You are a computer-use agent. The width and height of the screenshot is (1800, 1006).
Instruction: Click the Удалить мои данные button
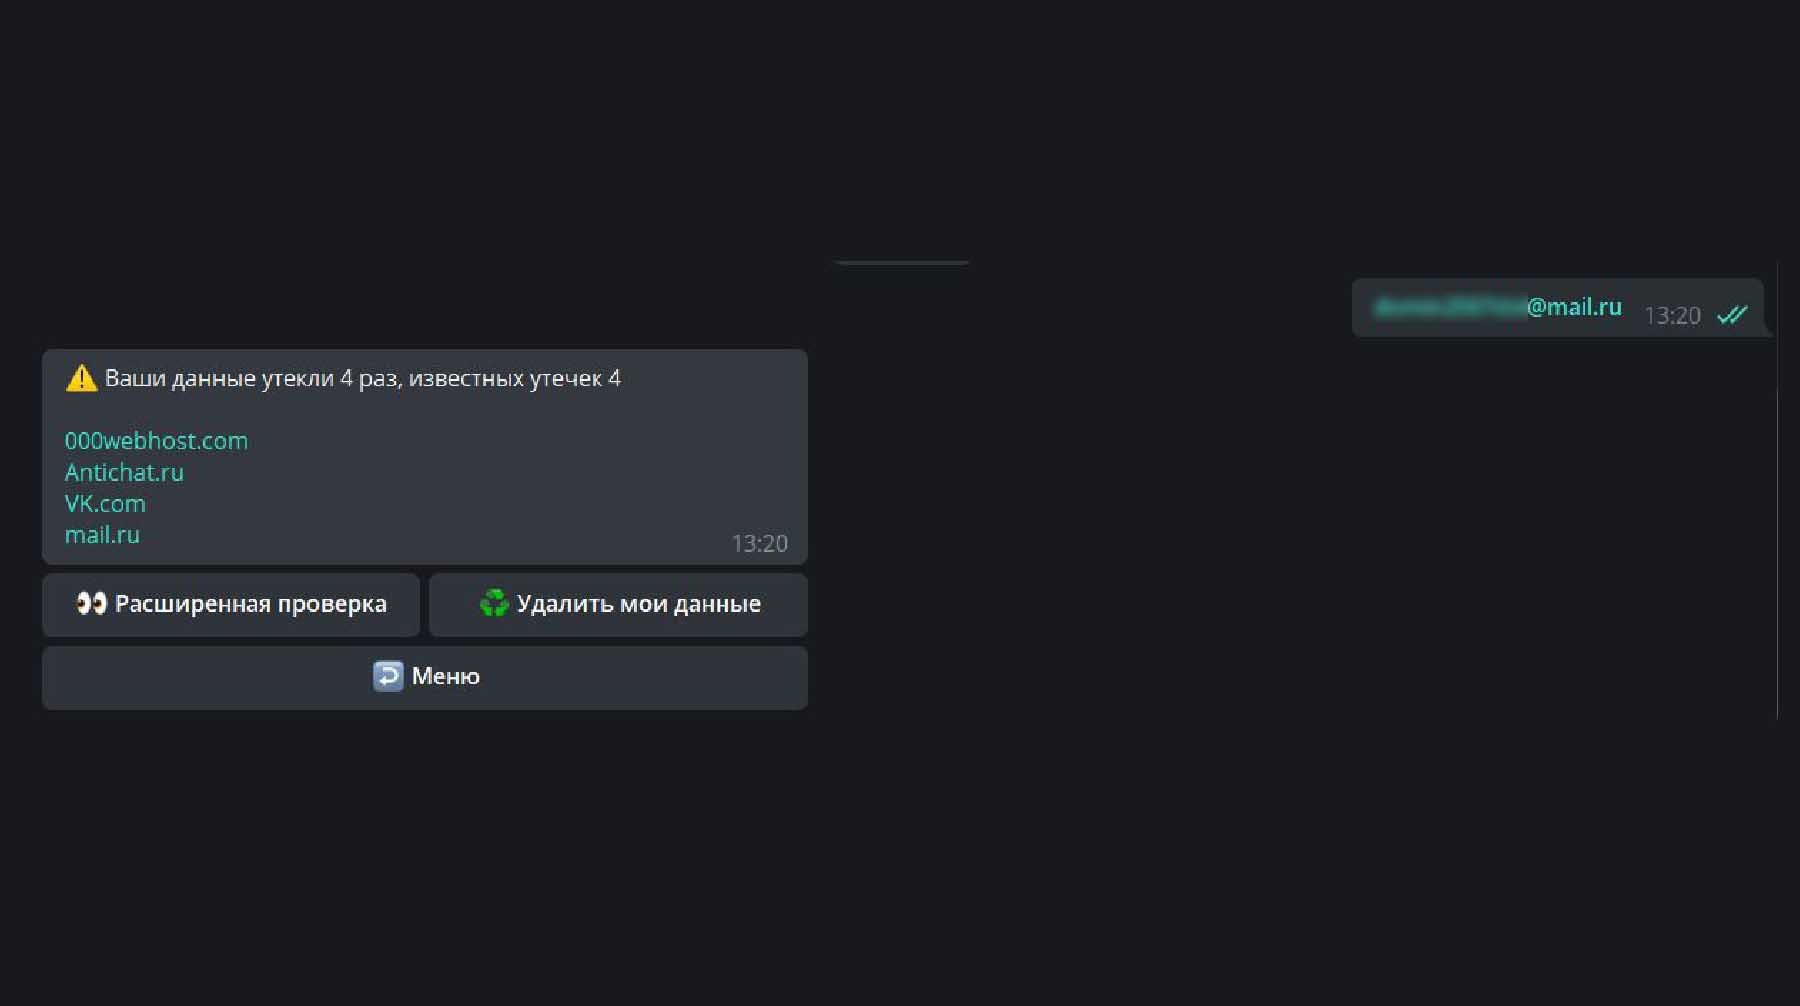618,604
